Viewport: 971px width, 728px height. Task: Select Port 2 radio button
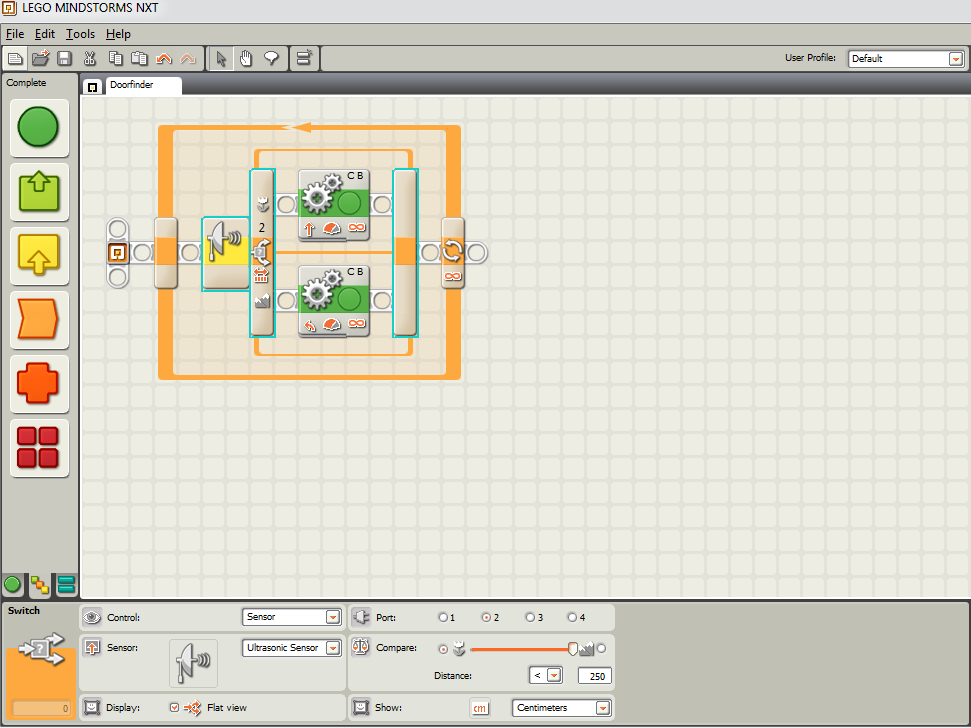pos(486,617)
